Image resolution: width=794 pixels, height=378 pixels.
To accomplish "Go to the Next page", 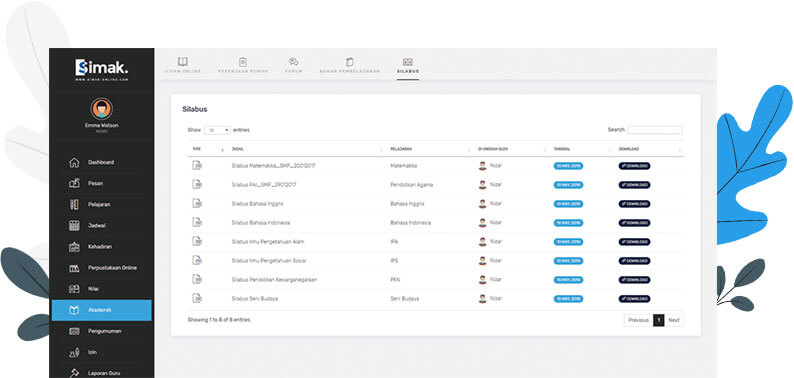I will pos(673,320).
